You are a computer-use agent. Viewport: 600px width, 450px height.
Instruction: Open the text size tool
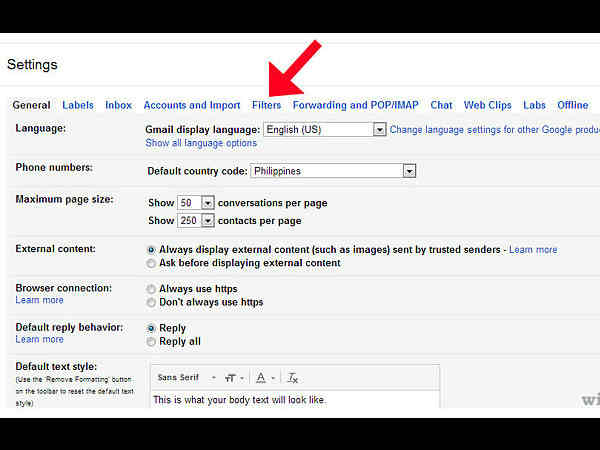coord(234,378)
